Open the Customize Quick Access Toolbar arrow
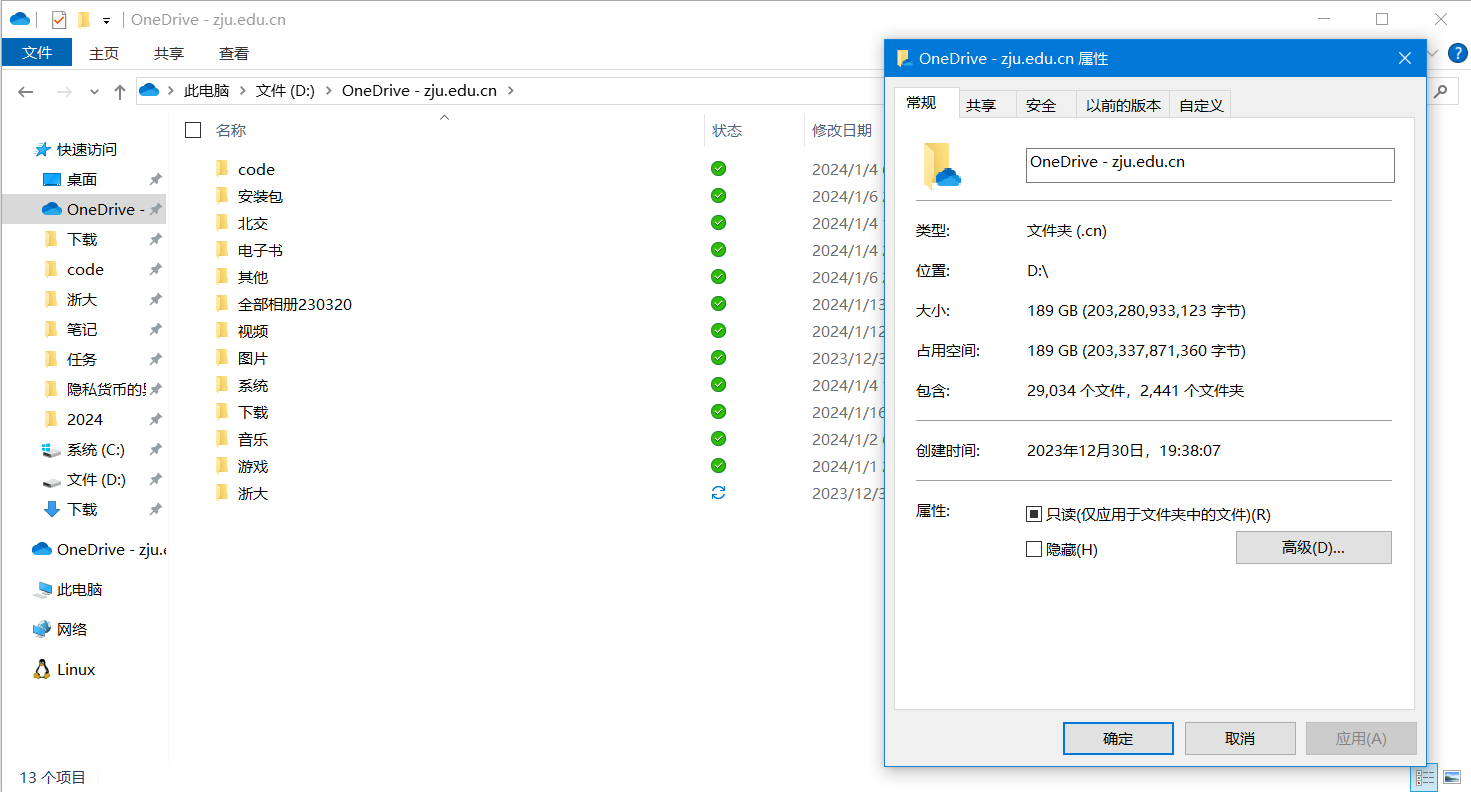Viewport: 1471px width, 792px height. pos(106,20)
